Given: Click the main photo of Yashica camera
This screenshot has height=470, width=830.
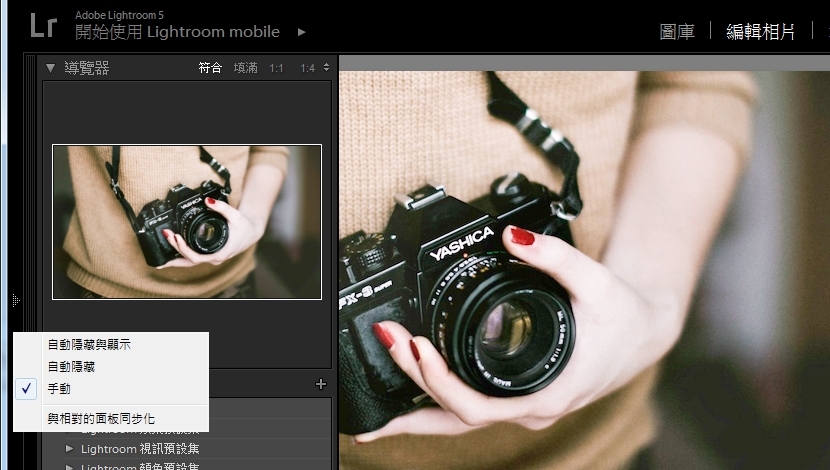Looking at the screenshot, I should click(584, 270).
